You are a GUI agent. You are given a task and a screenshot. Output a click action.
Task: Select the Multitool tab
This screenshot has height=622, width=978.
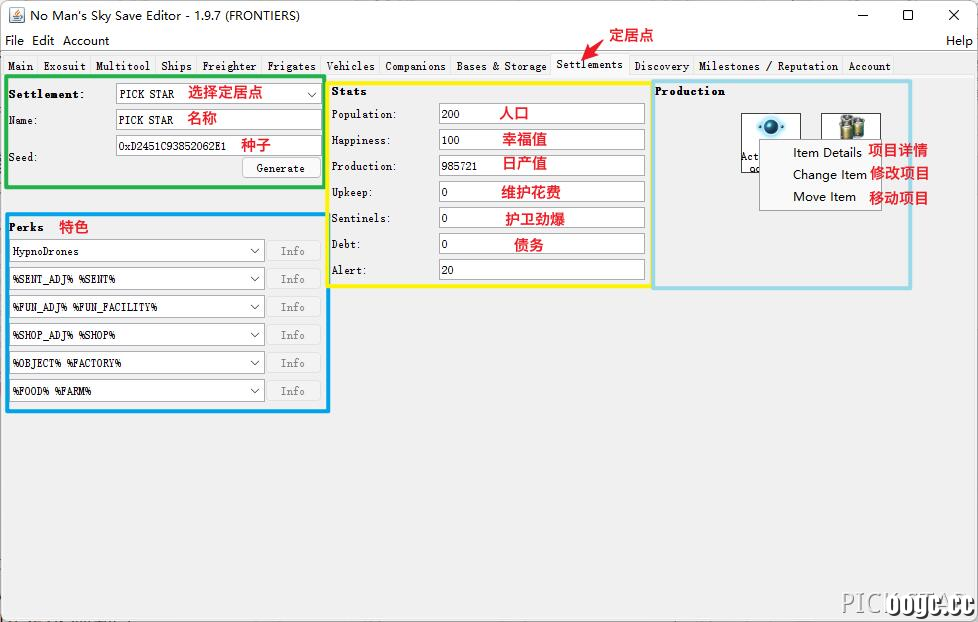tap(122, 66)
